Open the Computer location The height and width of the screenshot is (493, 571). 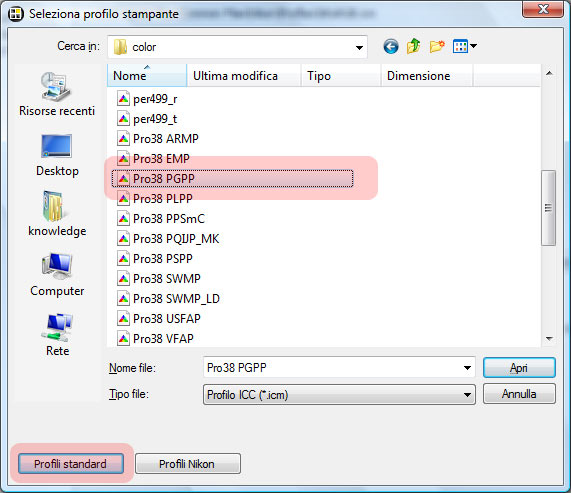point(57,275)
